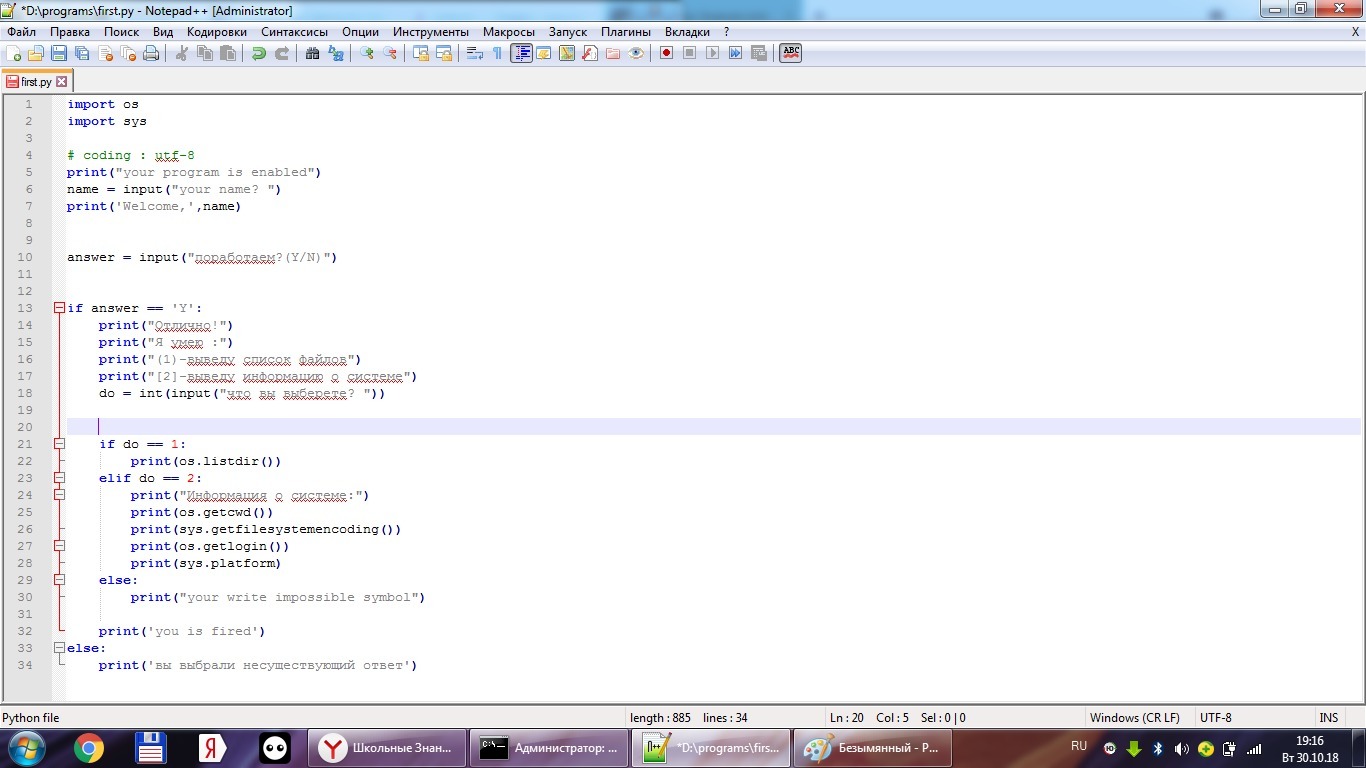
Task: Click the UTF-8 encoding in status bar
Action: pyautogui.click(x=1215, y=718)
